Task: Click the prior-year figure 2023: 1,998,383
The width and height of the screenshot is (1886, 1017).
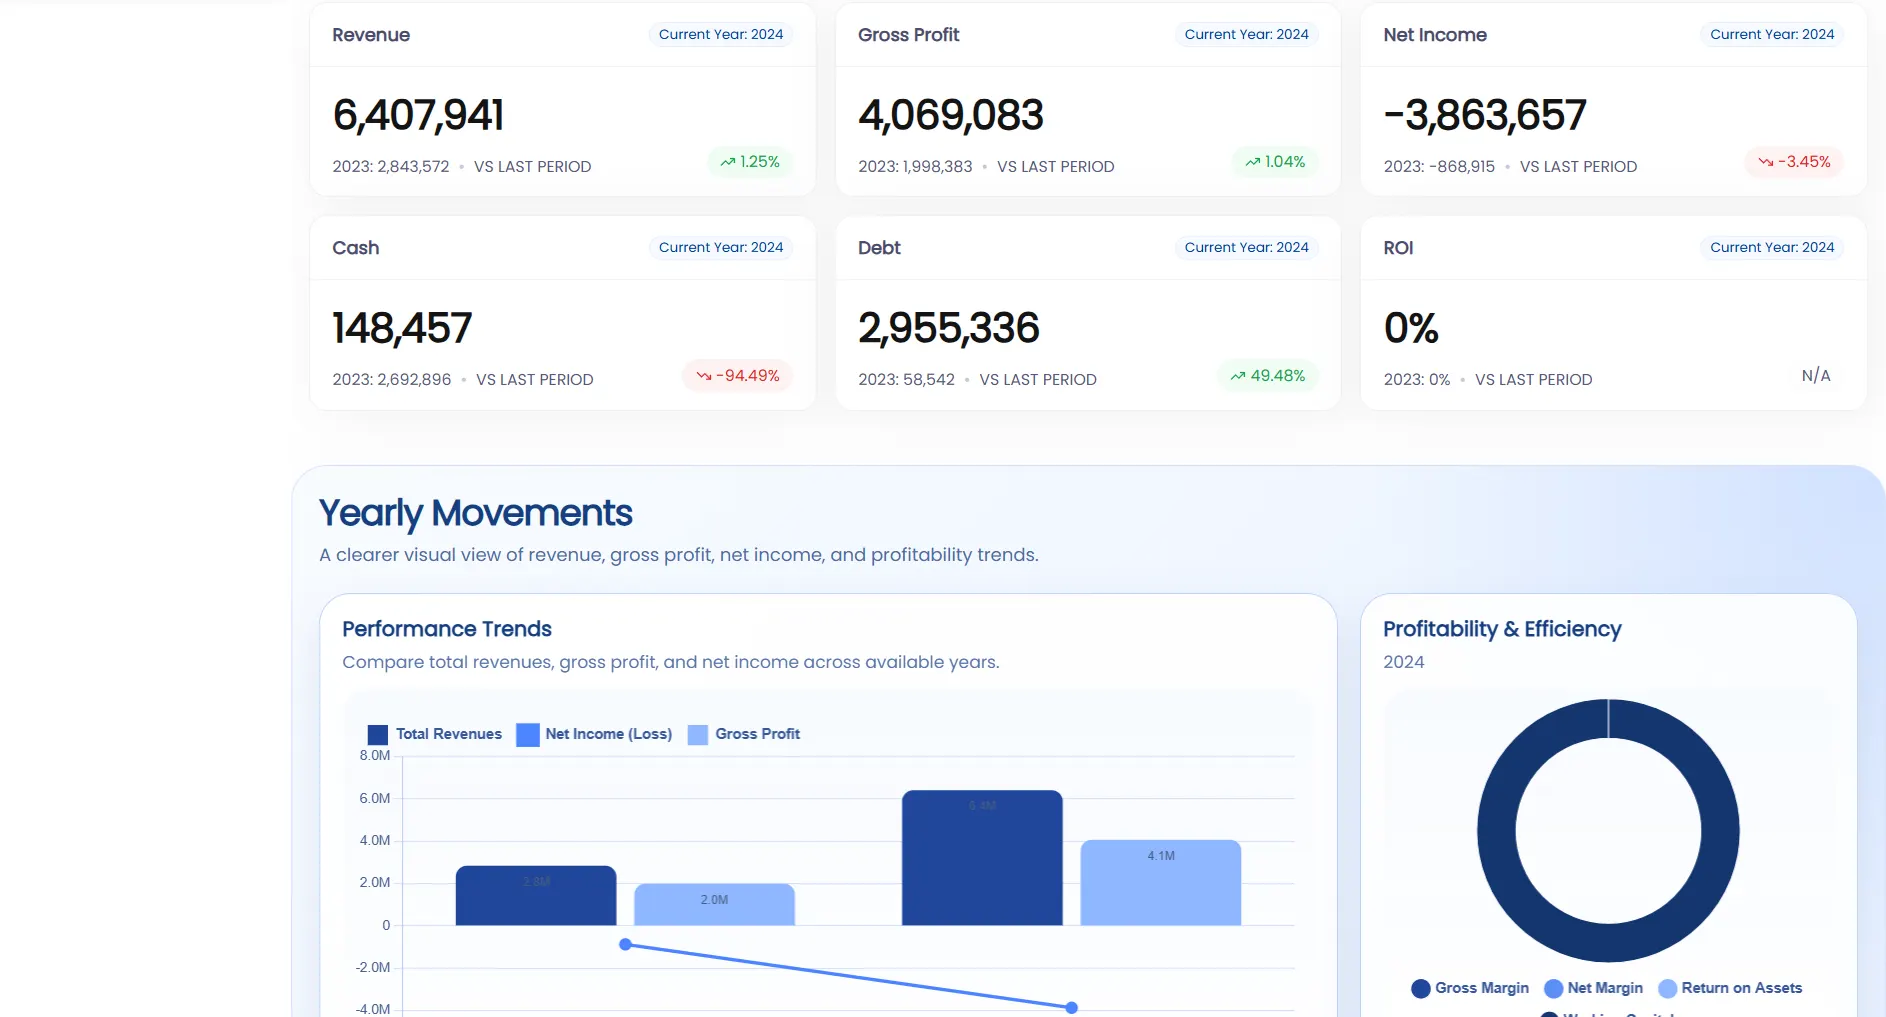Action: coord(915,167)
